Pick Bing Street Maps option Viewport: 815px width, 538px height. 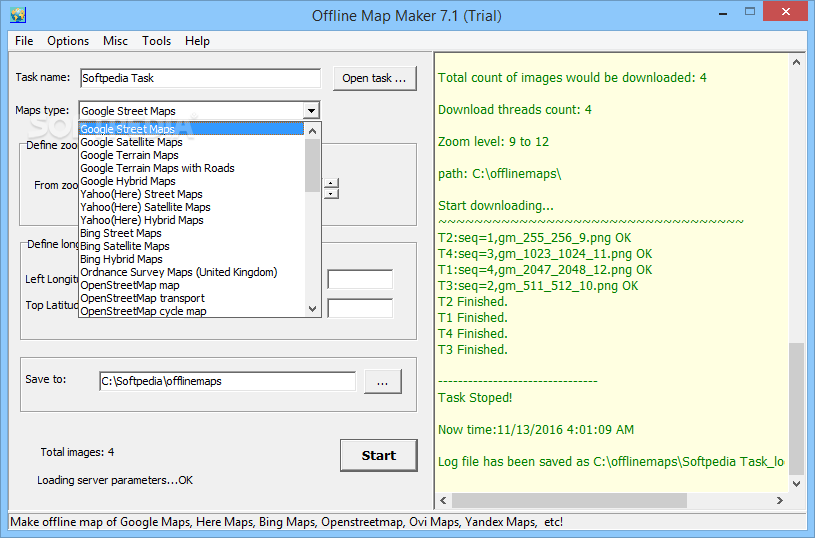pos(191,233)
